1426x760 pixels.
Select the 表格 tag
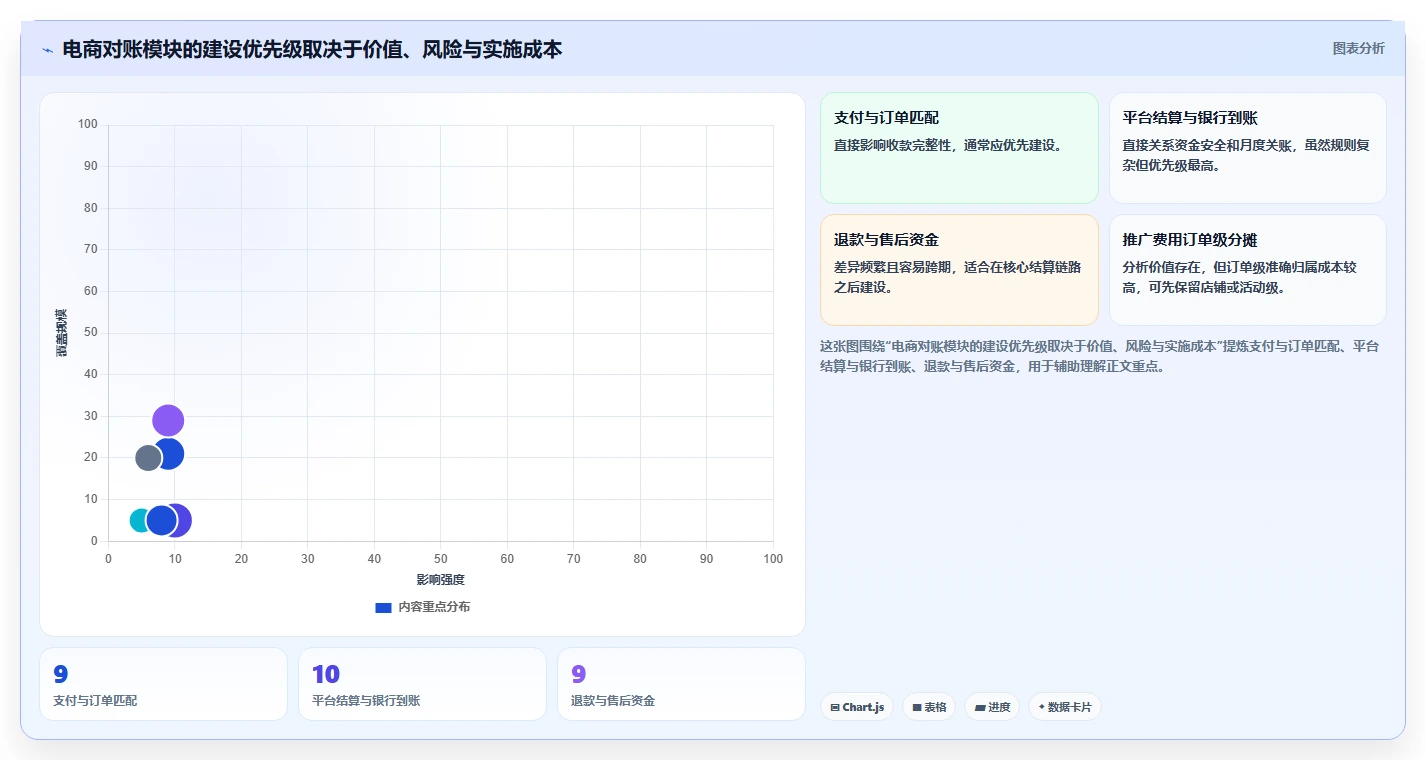tap(929, 707)
